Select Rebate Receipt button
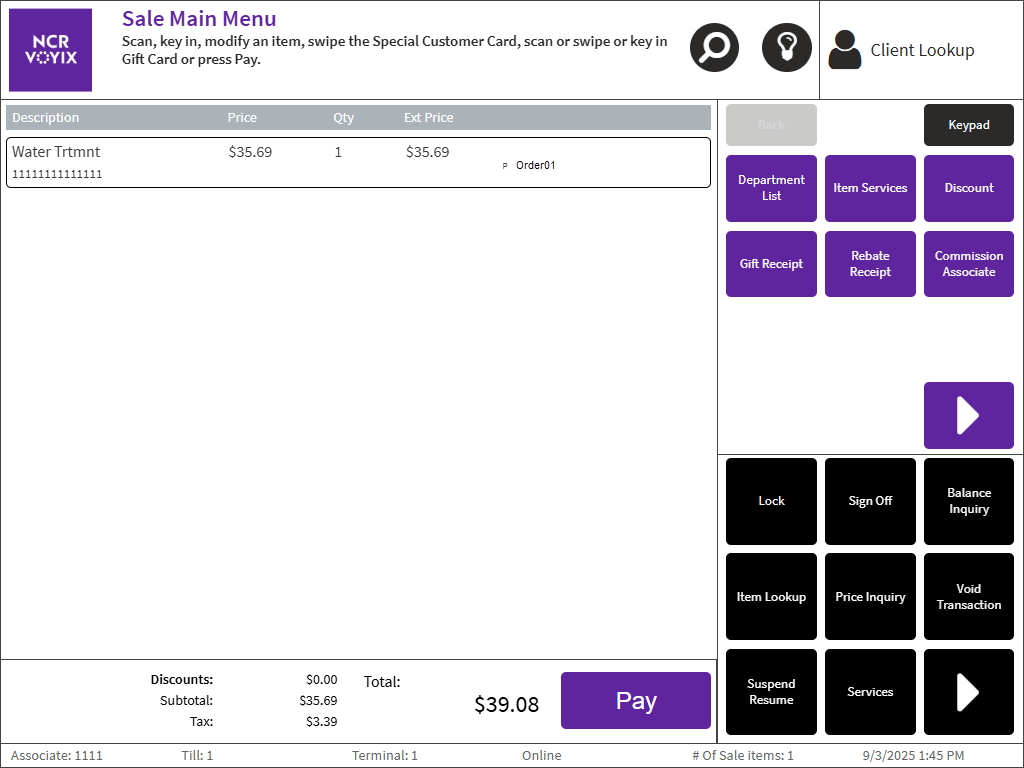 (870, 264)
